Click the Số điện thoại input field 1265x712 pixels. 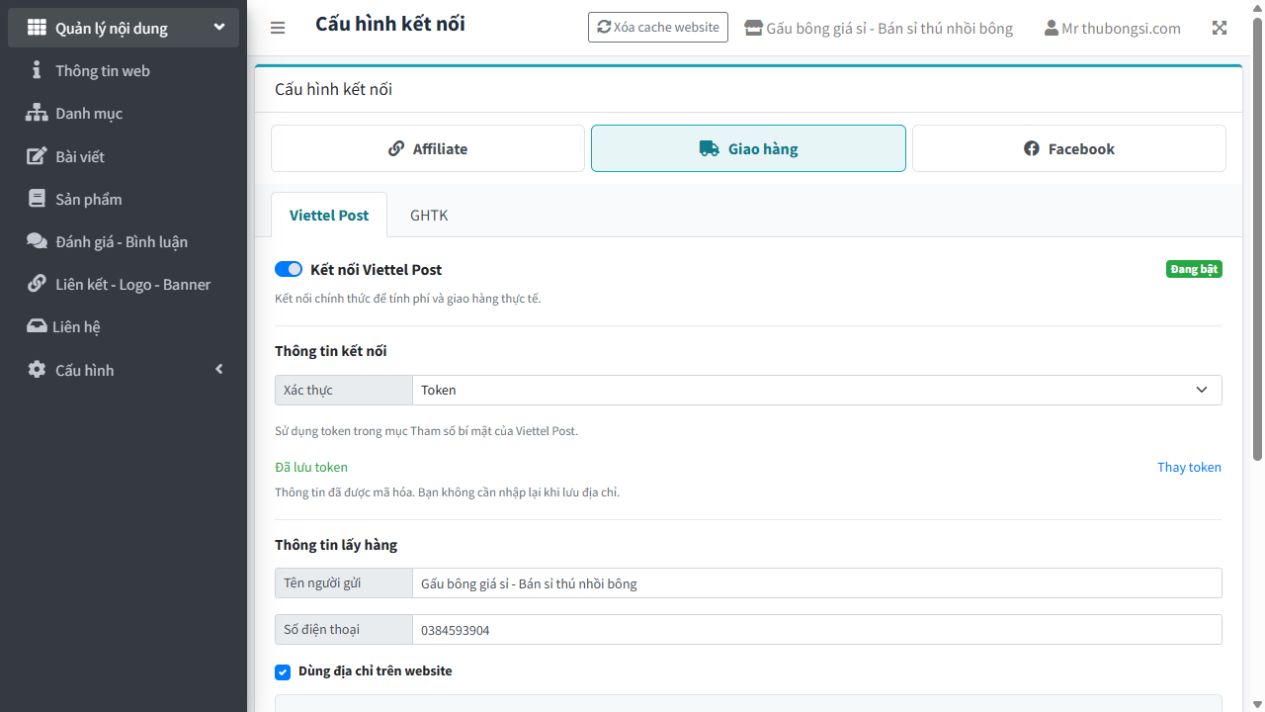[817, 630]
